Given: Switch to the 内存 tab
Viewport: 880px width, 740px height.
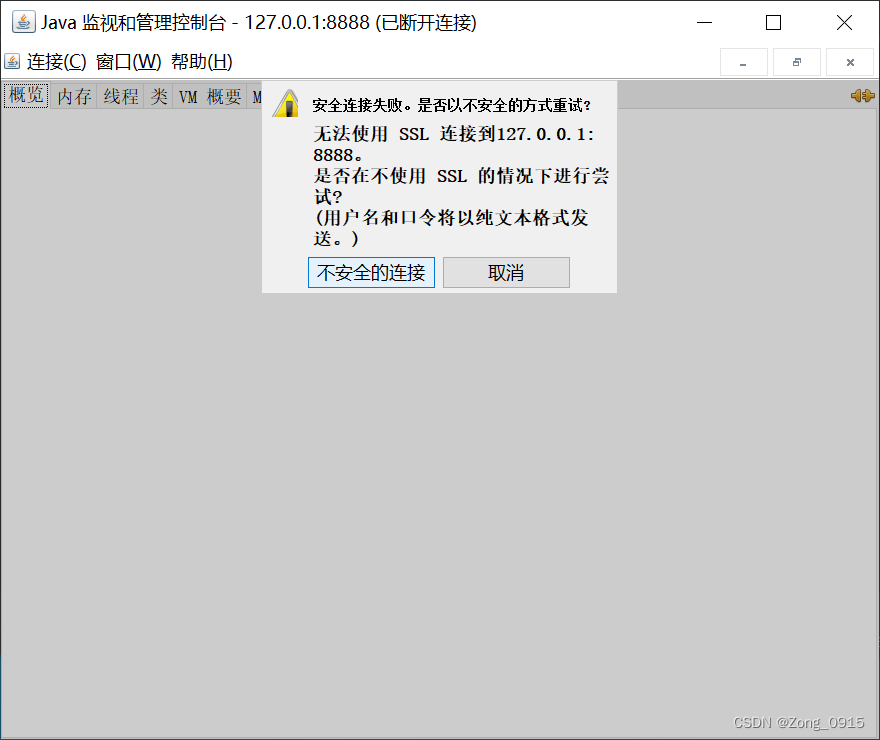Looking at the screenshot, I should [x=75, y=96].
